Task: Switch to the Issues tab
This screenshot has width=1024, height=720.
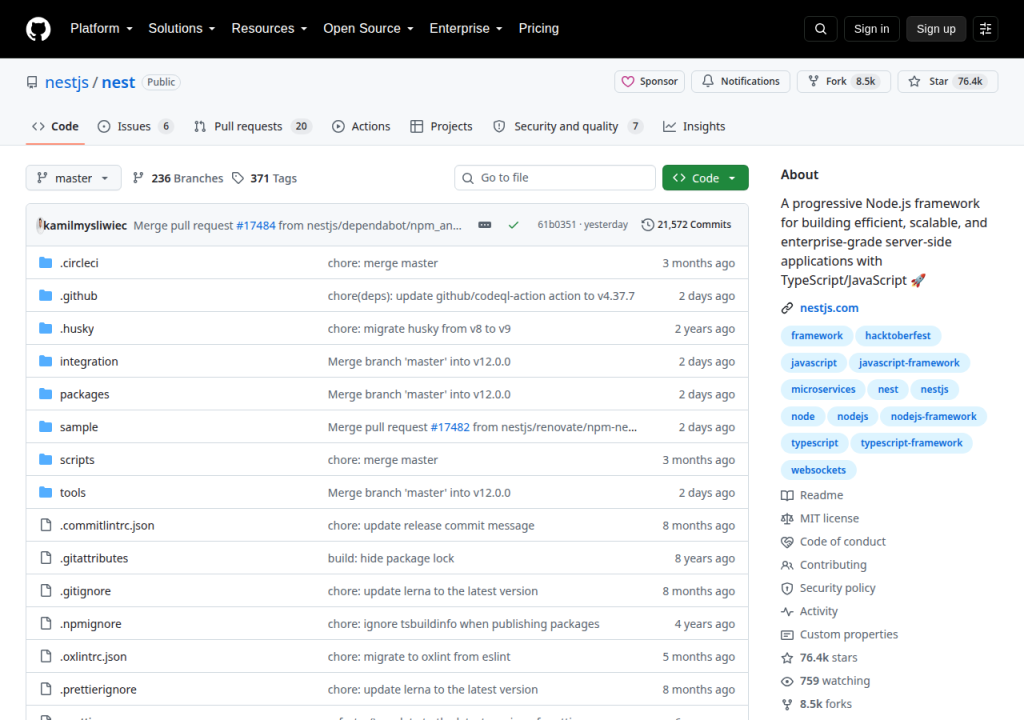Action: [x=135, y=127]
